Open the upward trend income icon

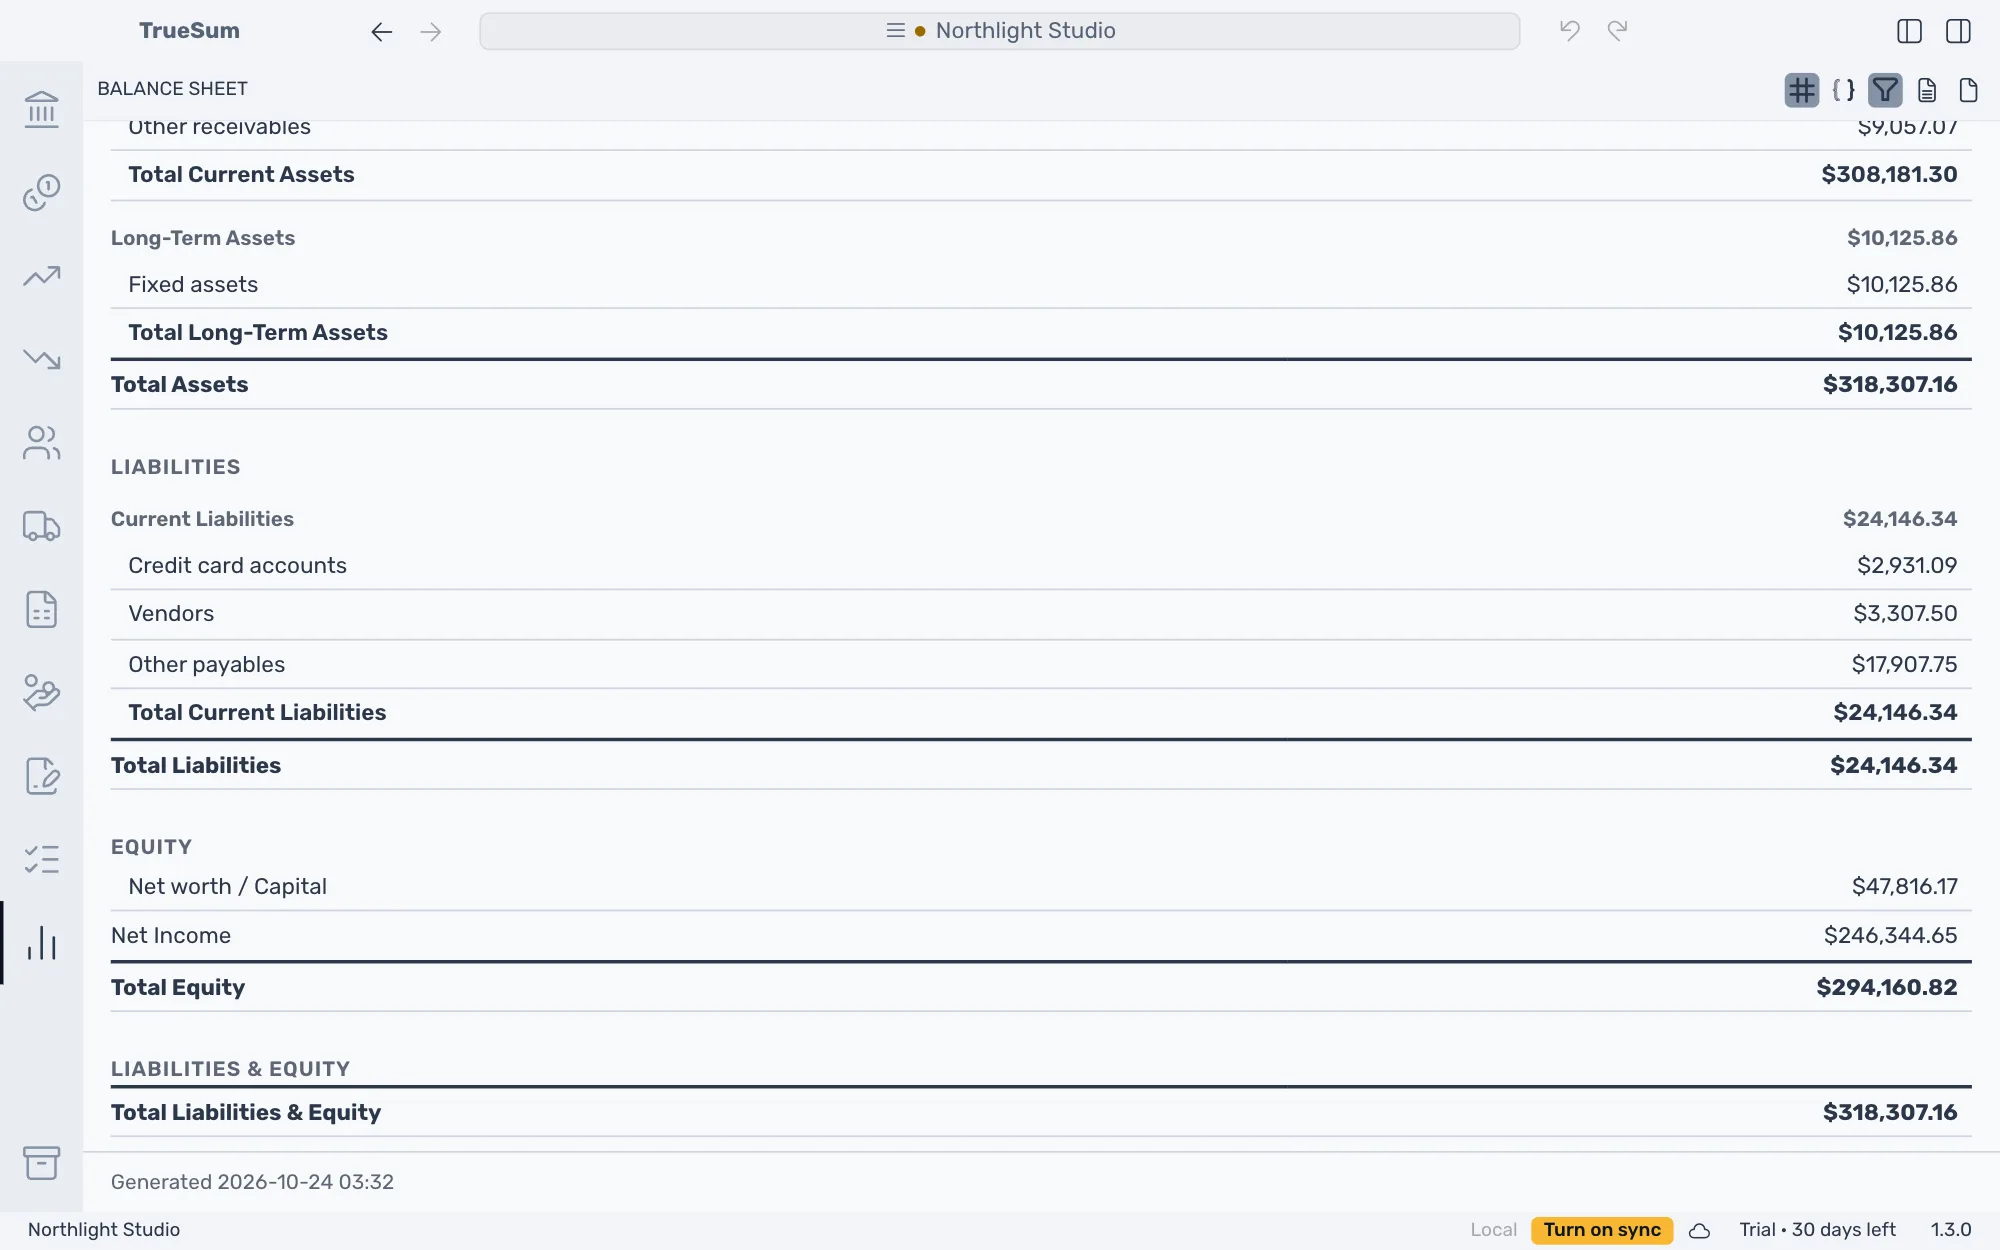point(41,276)
